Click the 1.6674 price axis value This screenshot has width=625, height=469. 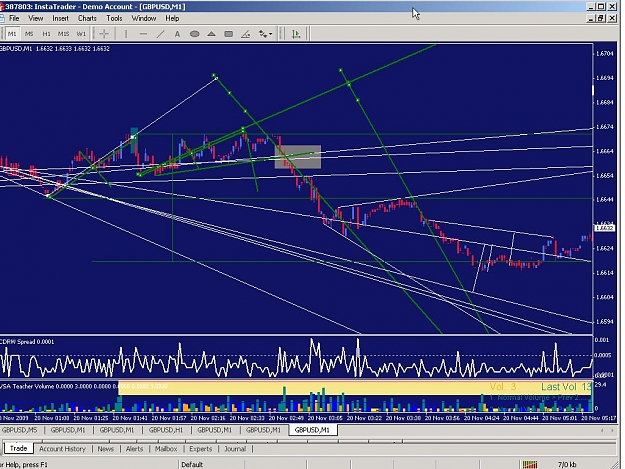click(x=605, y=127)
